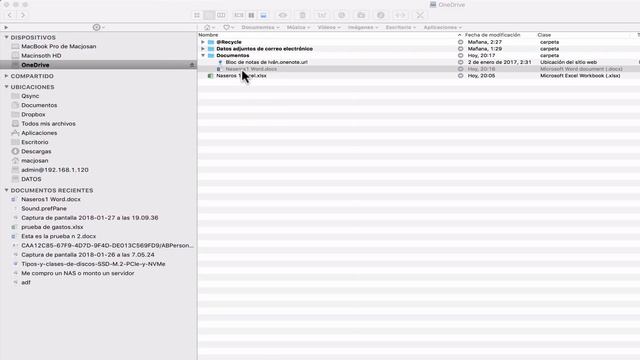This screenshot has width=640, height=360.
Task: Open the Vídeos bookmark dropdown
Action: pos(329,27)
